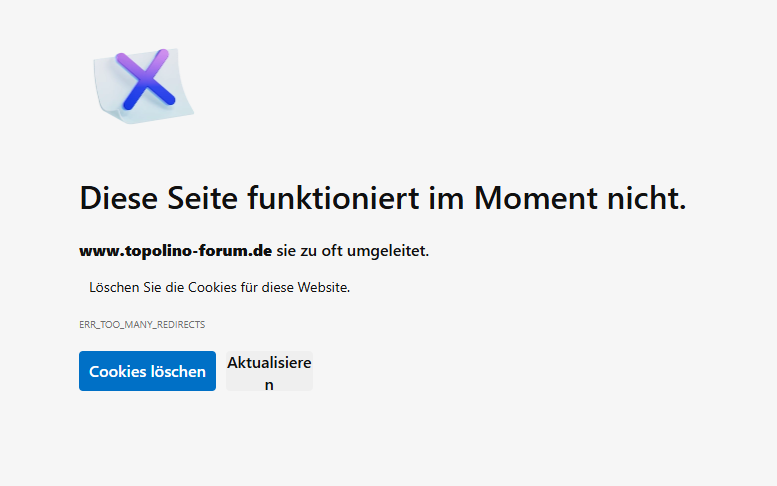Click the suggestion line about deleting cookies
This screenshot has height=486, width=777.
(x=219, y=287)
